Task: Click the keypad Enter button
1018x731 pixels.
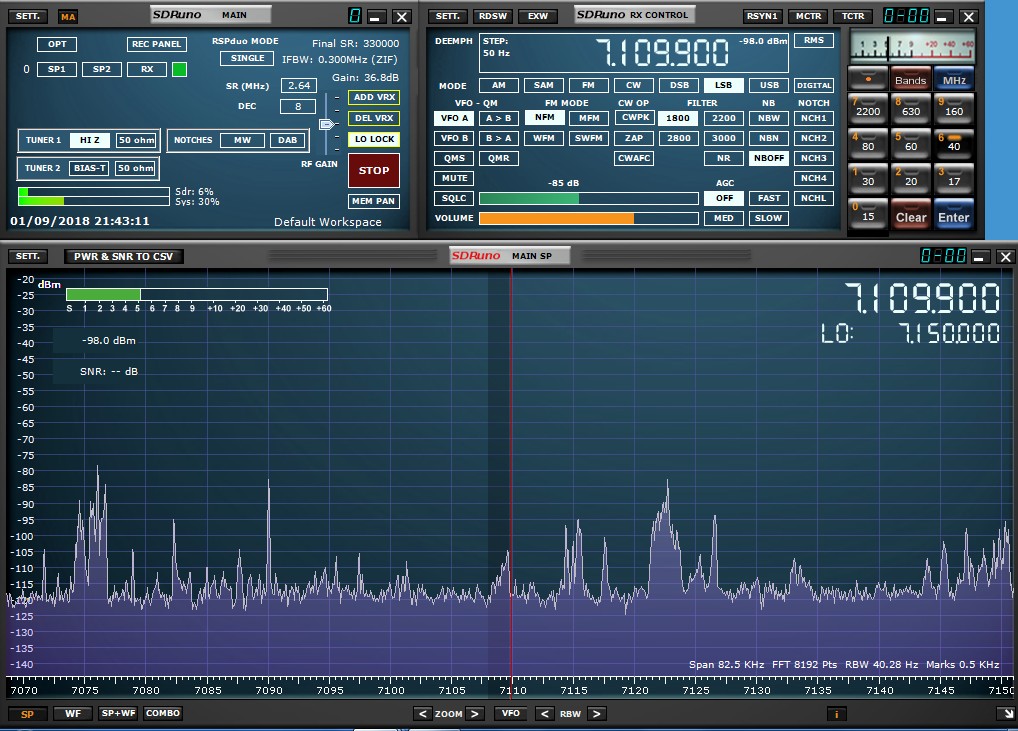Action: coord(954,215)
